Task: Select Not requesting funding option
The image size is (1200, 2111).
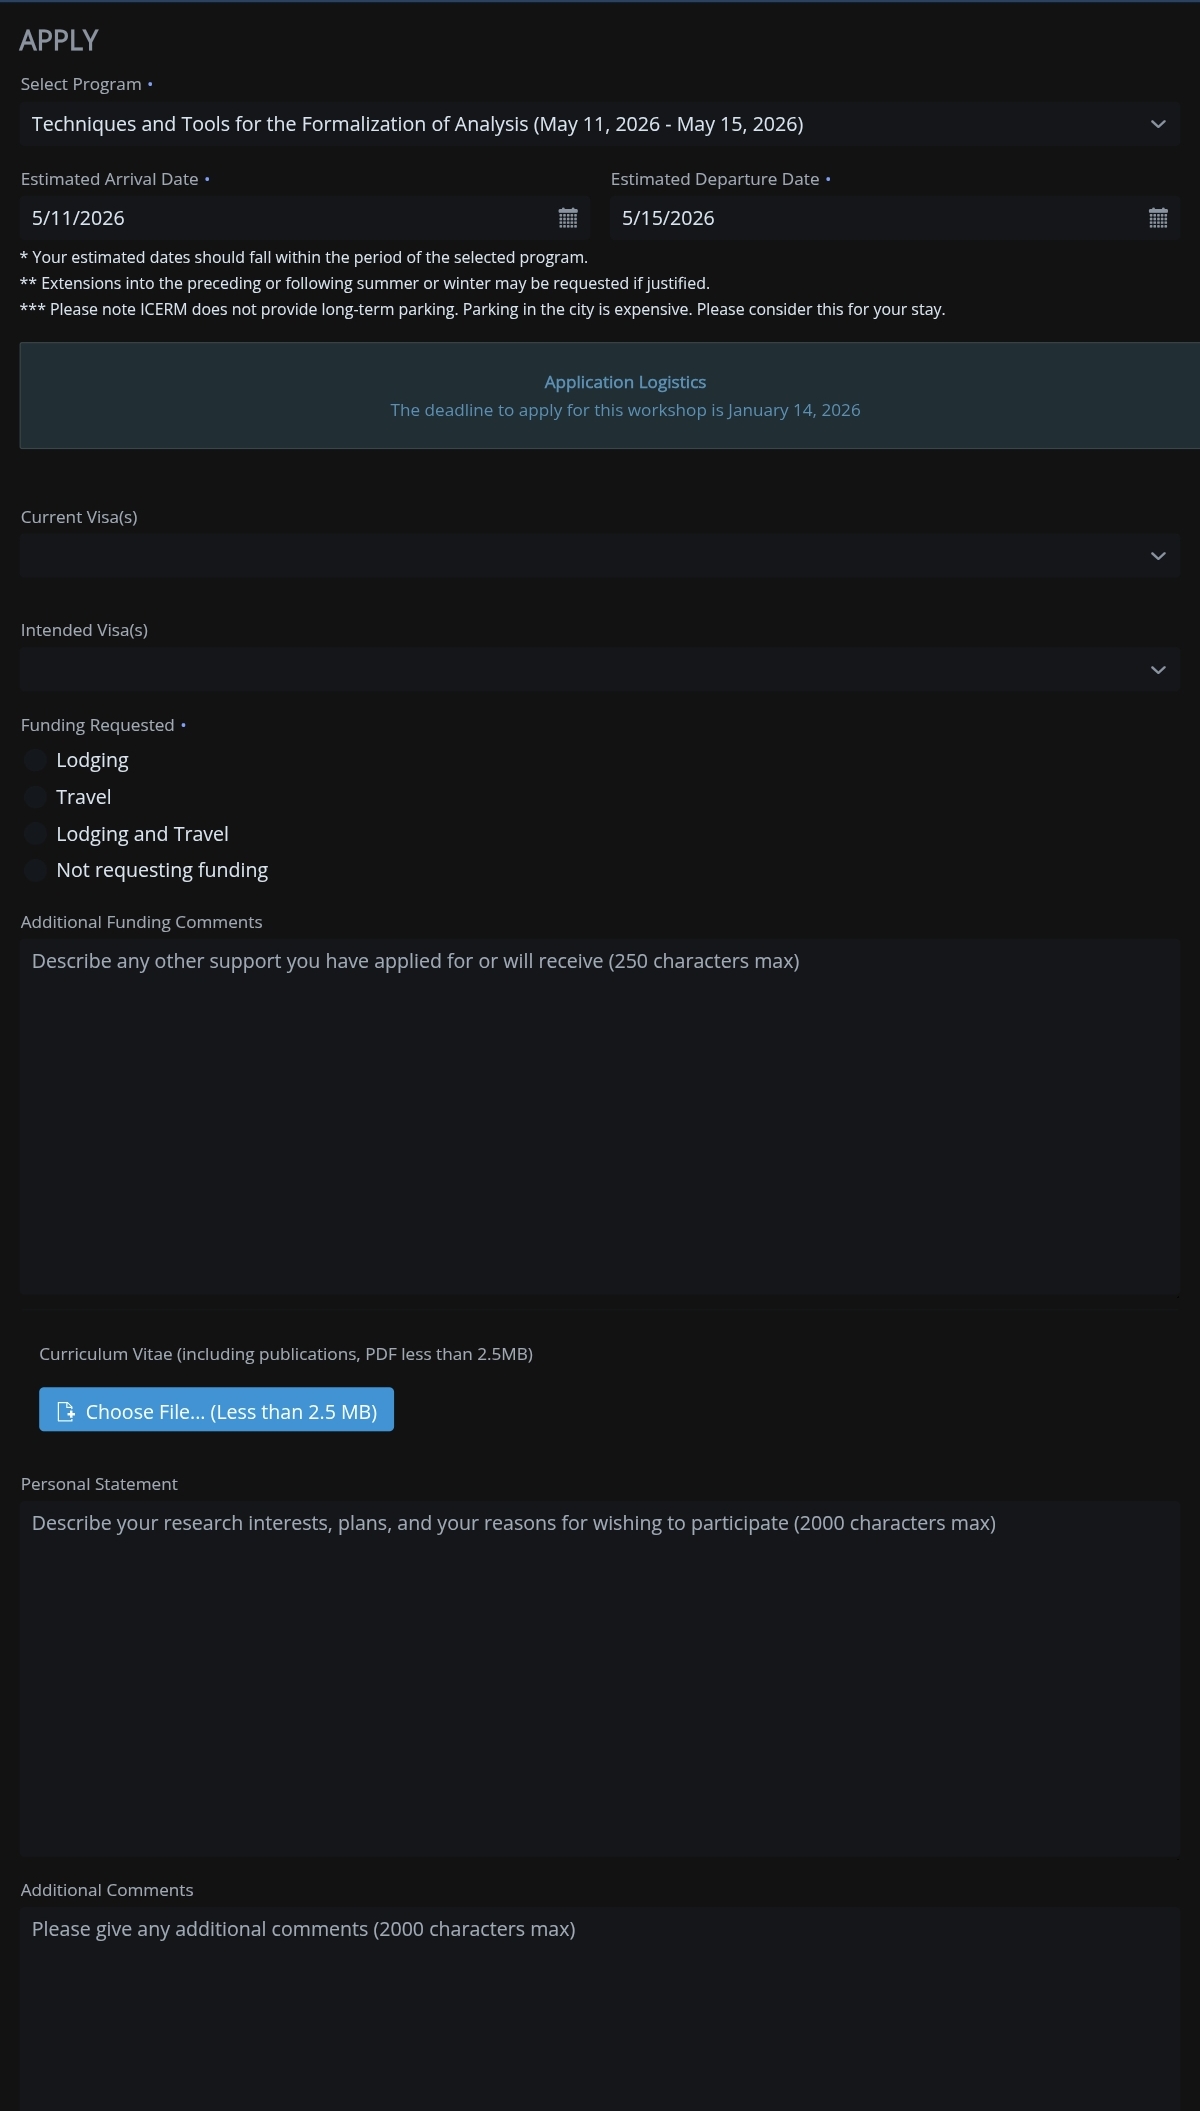Action: 36,870
